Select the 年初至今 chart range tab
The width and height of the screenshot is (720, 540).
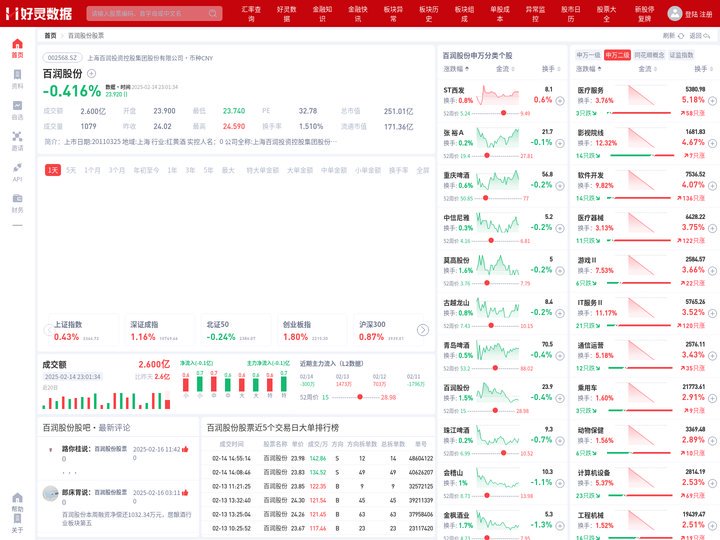tap(146, 170)
